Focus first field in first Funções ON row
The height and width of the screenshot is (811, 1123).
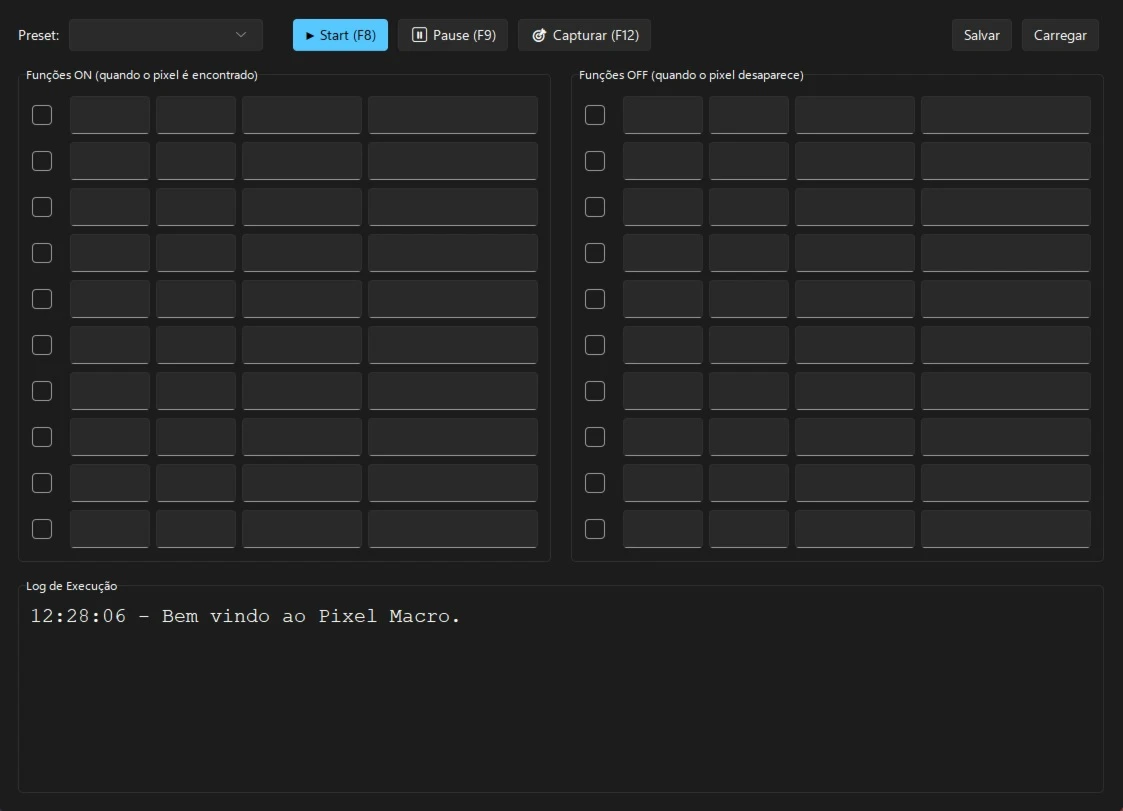click(x=109, y=115)
